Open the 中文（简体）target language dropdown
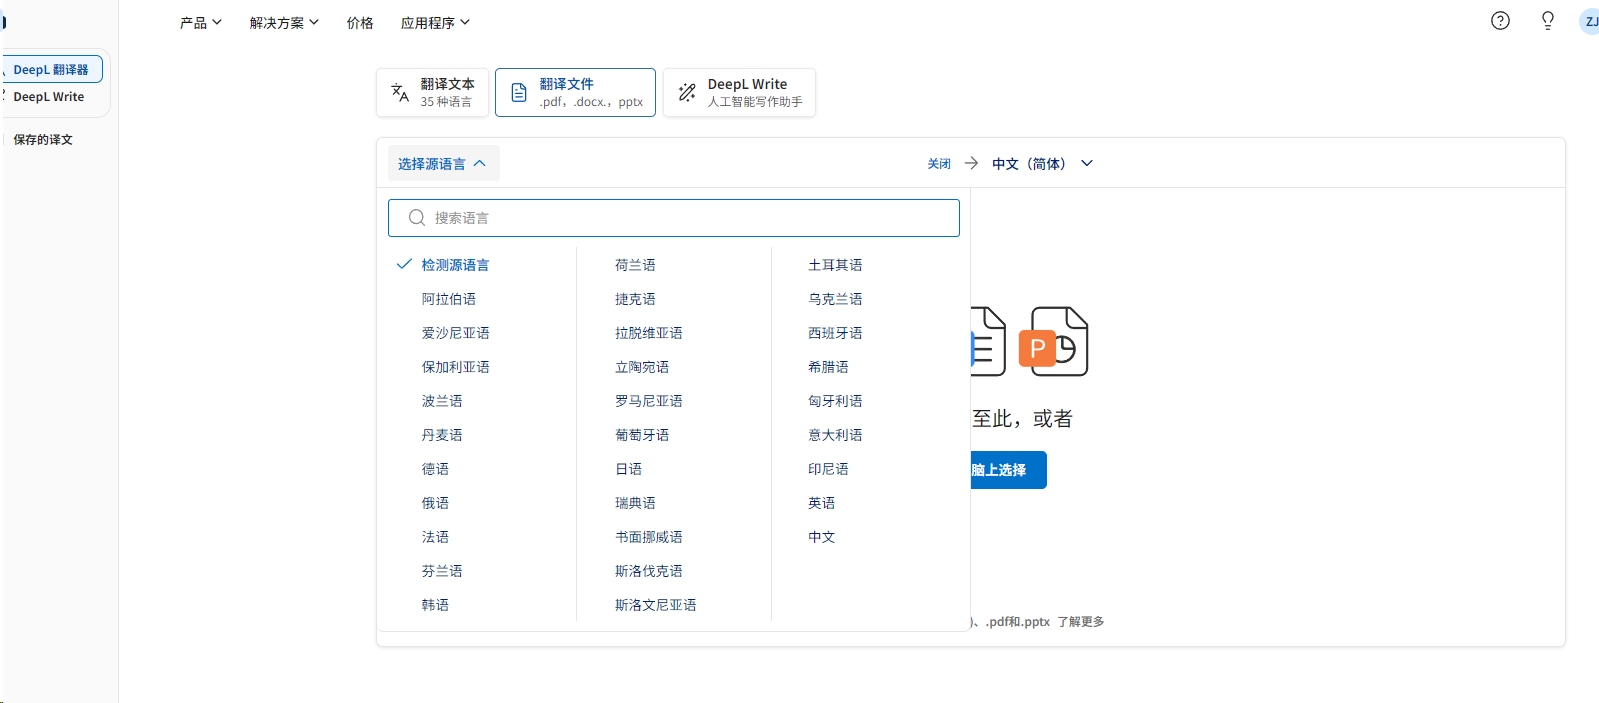Screen dimensions: 1599x703 [1042, 164]
